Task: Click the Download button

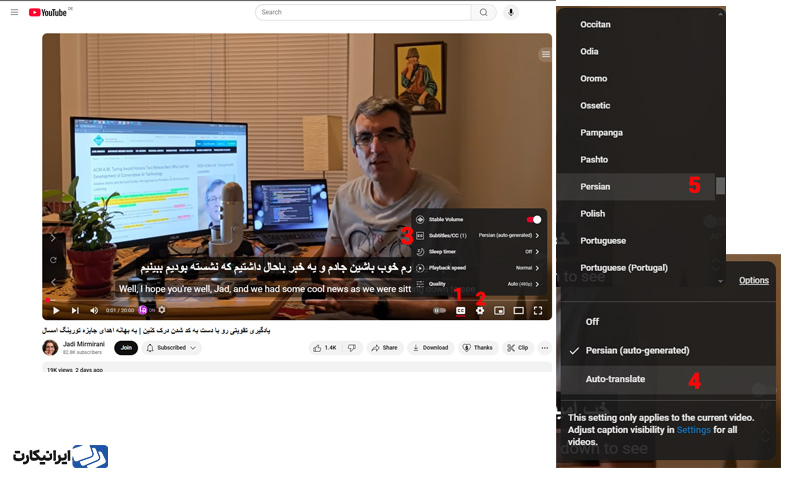Action: click(x=431, y=348)
